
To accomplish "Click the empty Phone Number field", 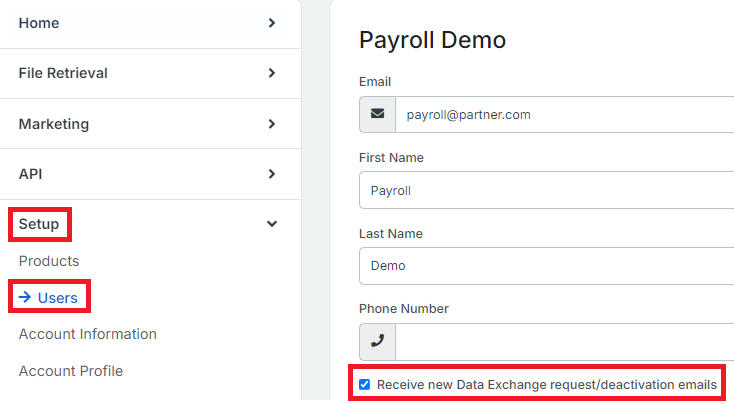I will [565, 341].
